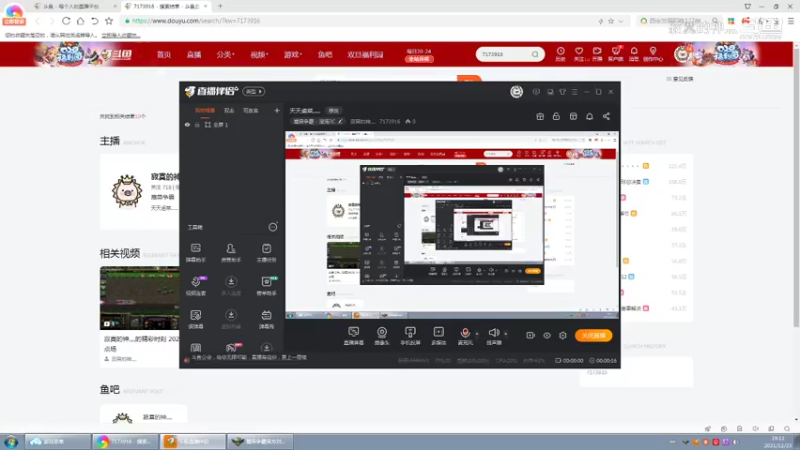Image resolution: width=800 pixels, height=450 pixels.
Task: Go to 鱼吧 on Douyu nav
Action: pyautogui.click(x=324, y=55)
